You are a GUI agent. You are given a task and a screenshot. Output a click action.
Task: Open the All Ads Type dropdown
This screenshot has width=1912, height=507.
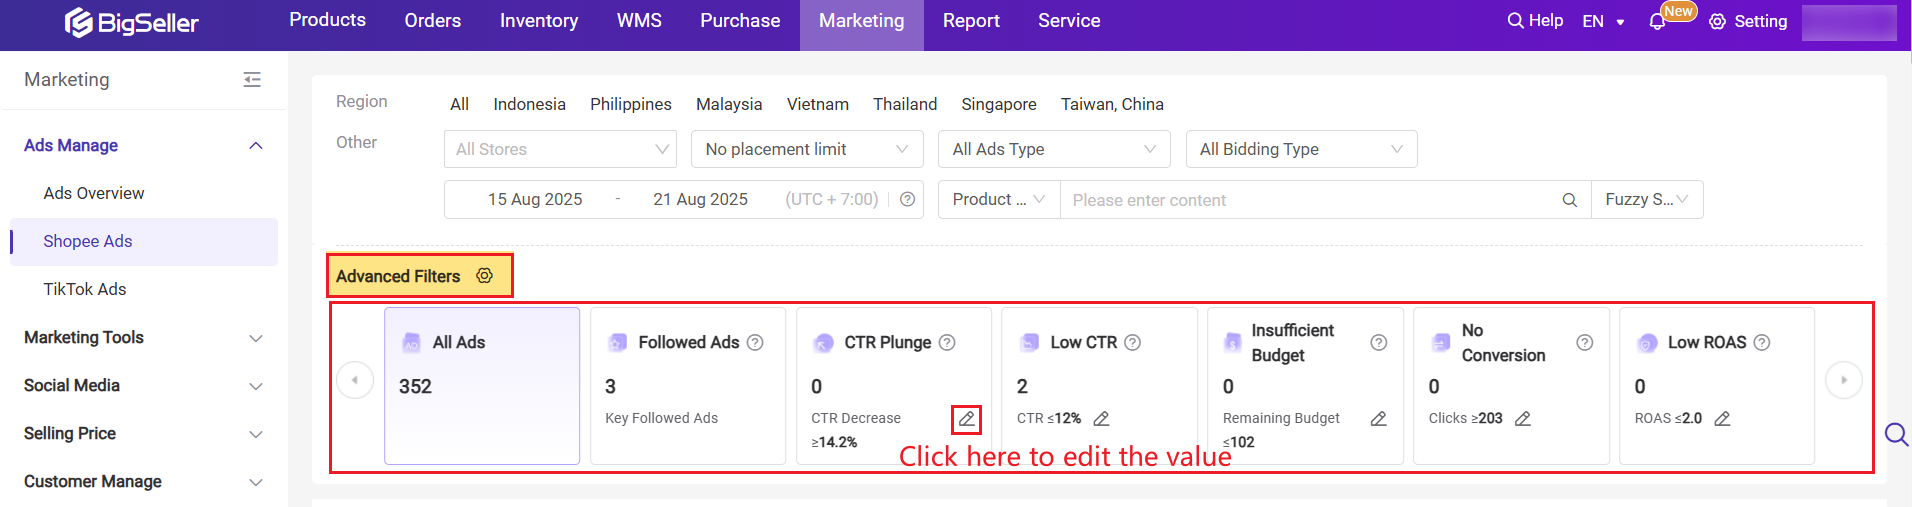(x=1054, y=149)
